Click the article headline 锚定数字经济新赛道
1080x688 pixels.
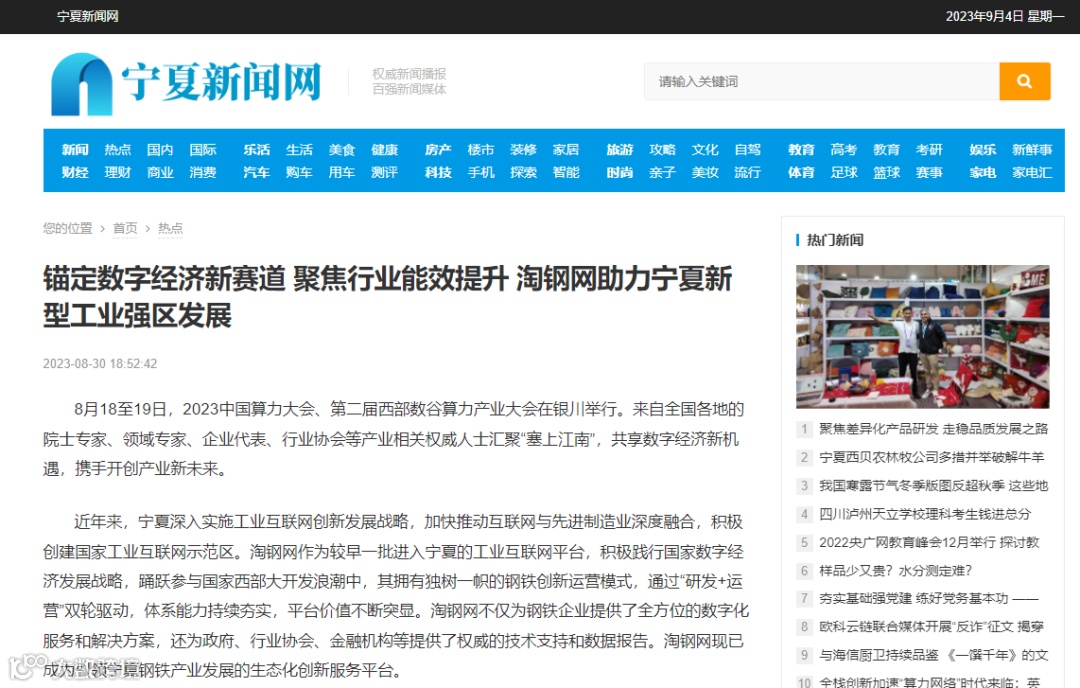[387, 297]
